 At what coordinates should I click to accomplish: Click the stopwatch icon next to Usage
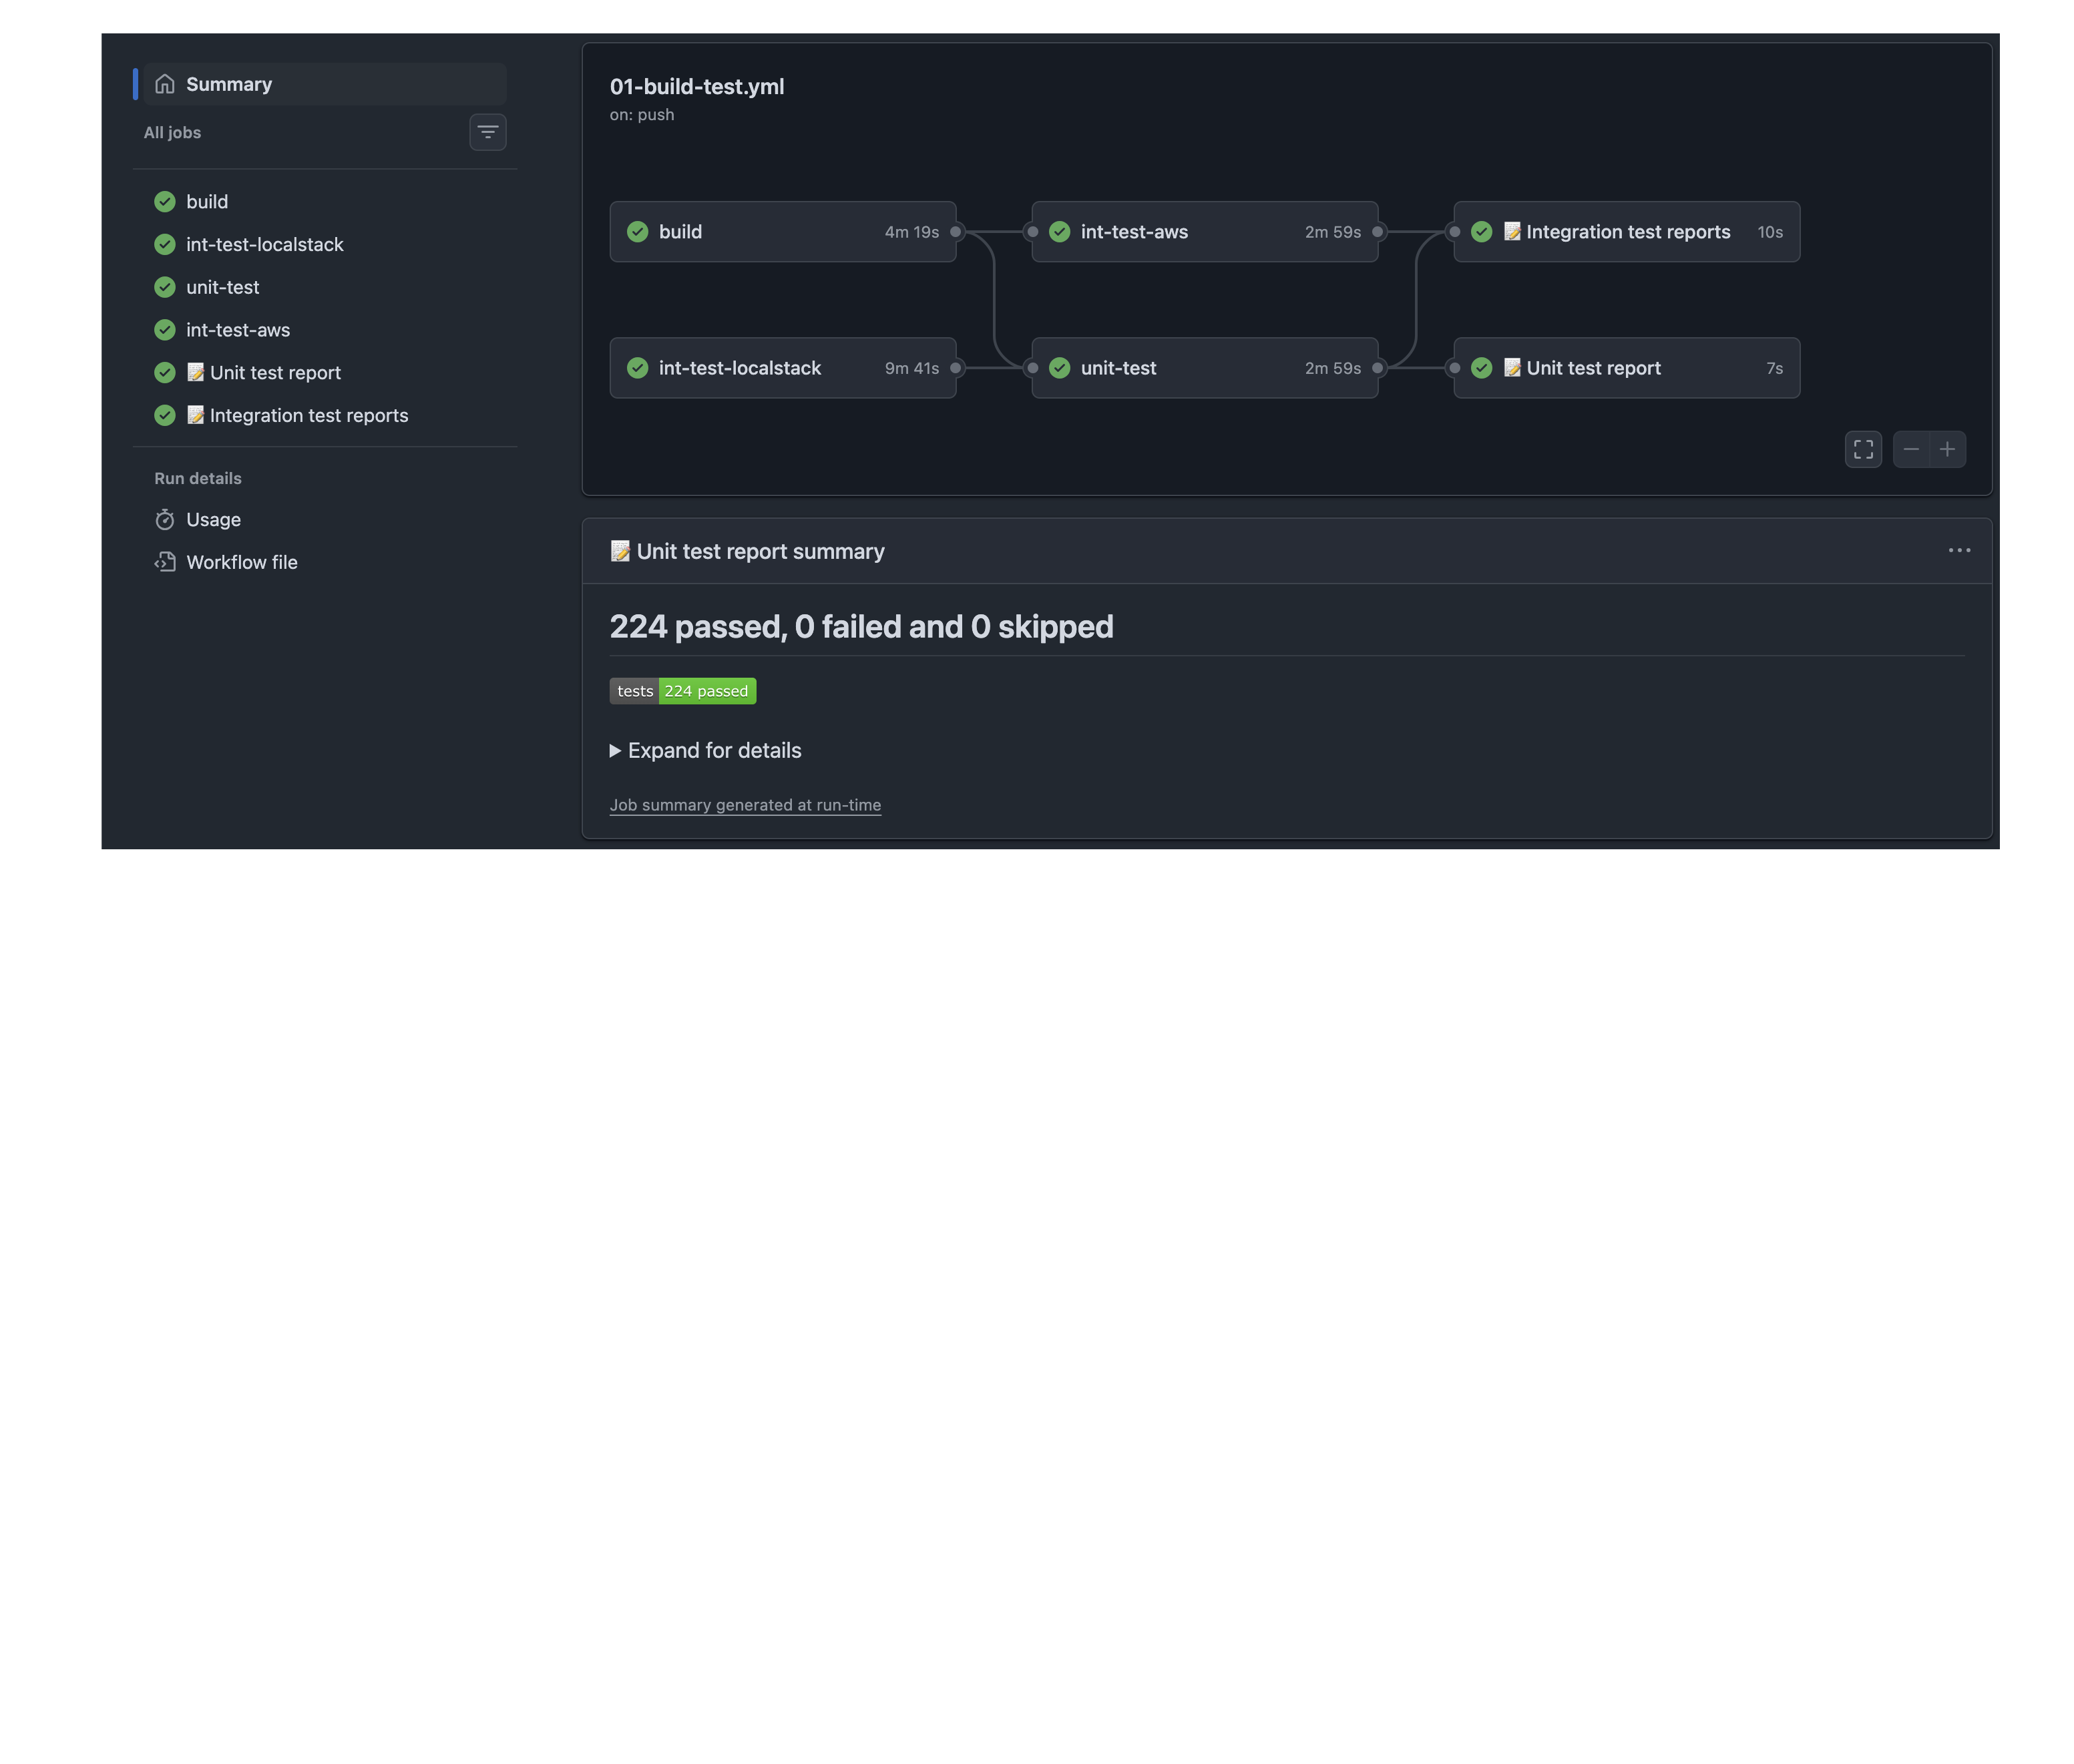click(165, 520)
